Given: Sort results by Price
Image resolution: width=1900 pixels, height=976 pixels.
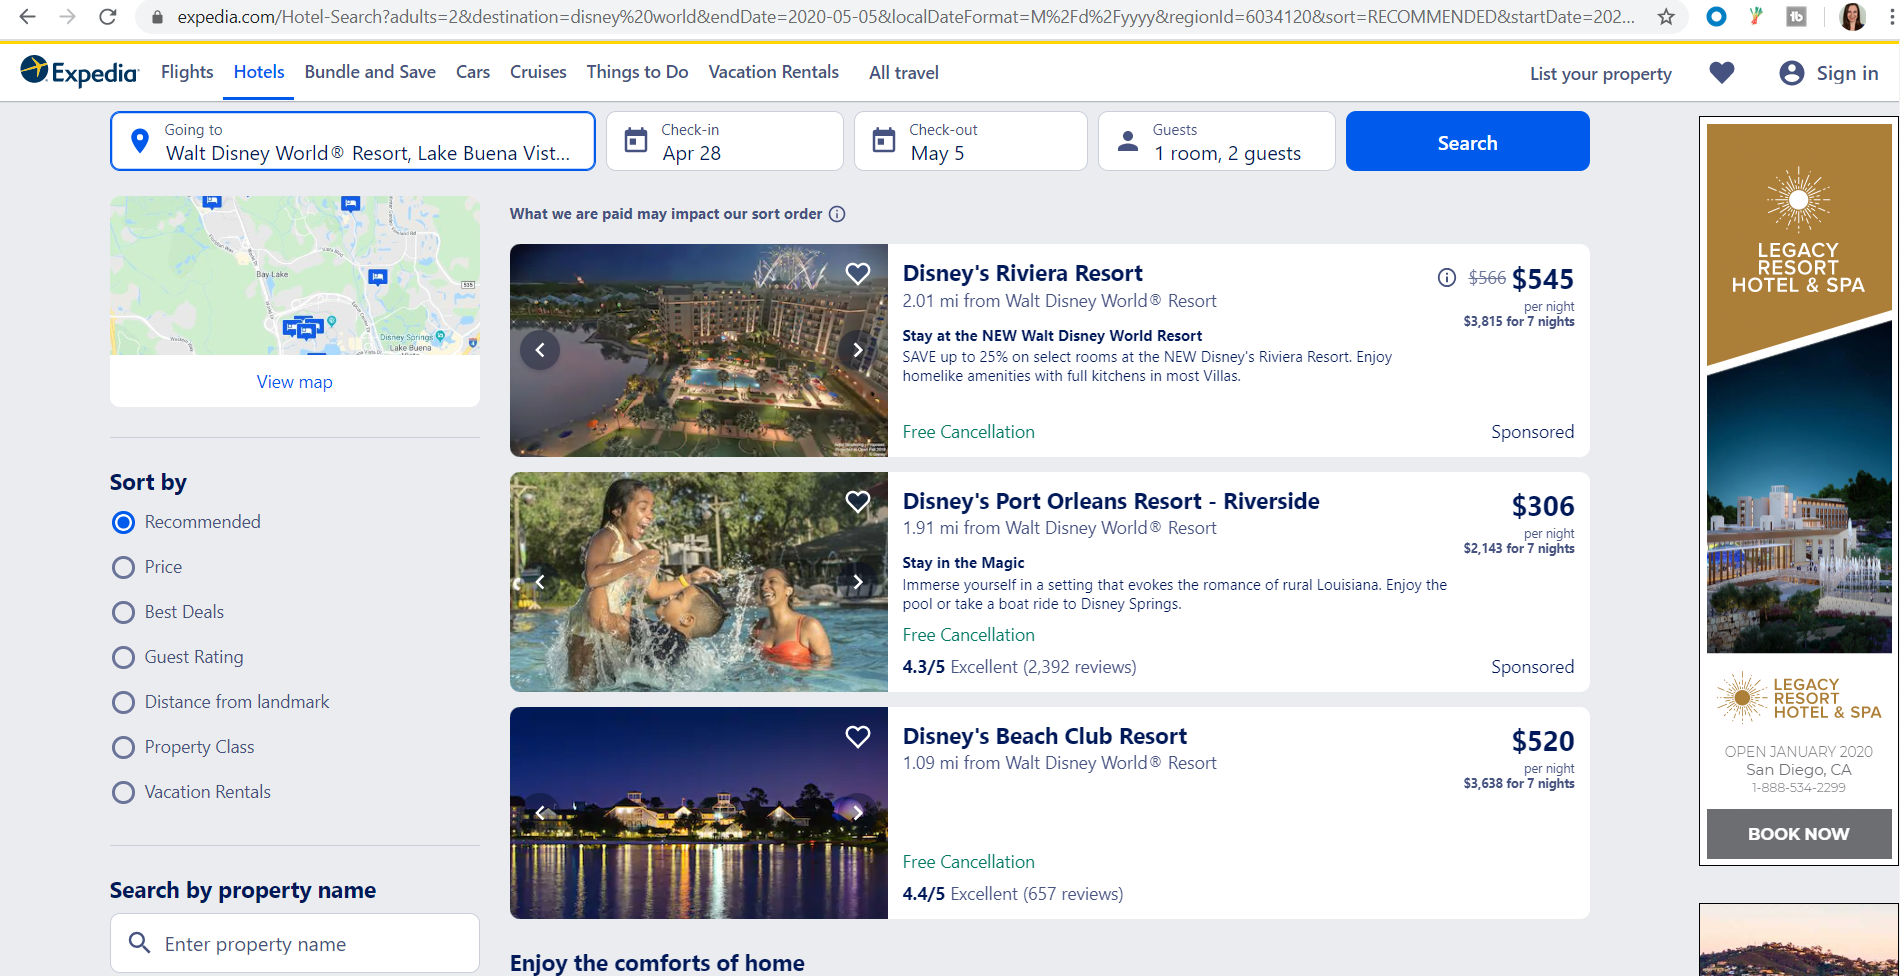Looking at the screenshot, I should [123, 567].
